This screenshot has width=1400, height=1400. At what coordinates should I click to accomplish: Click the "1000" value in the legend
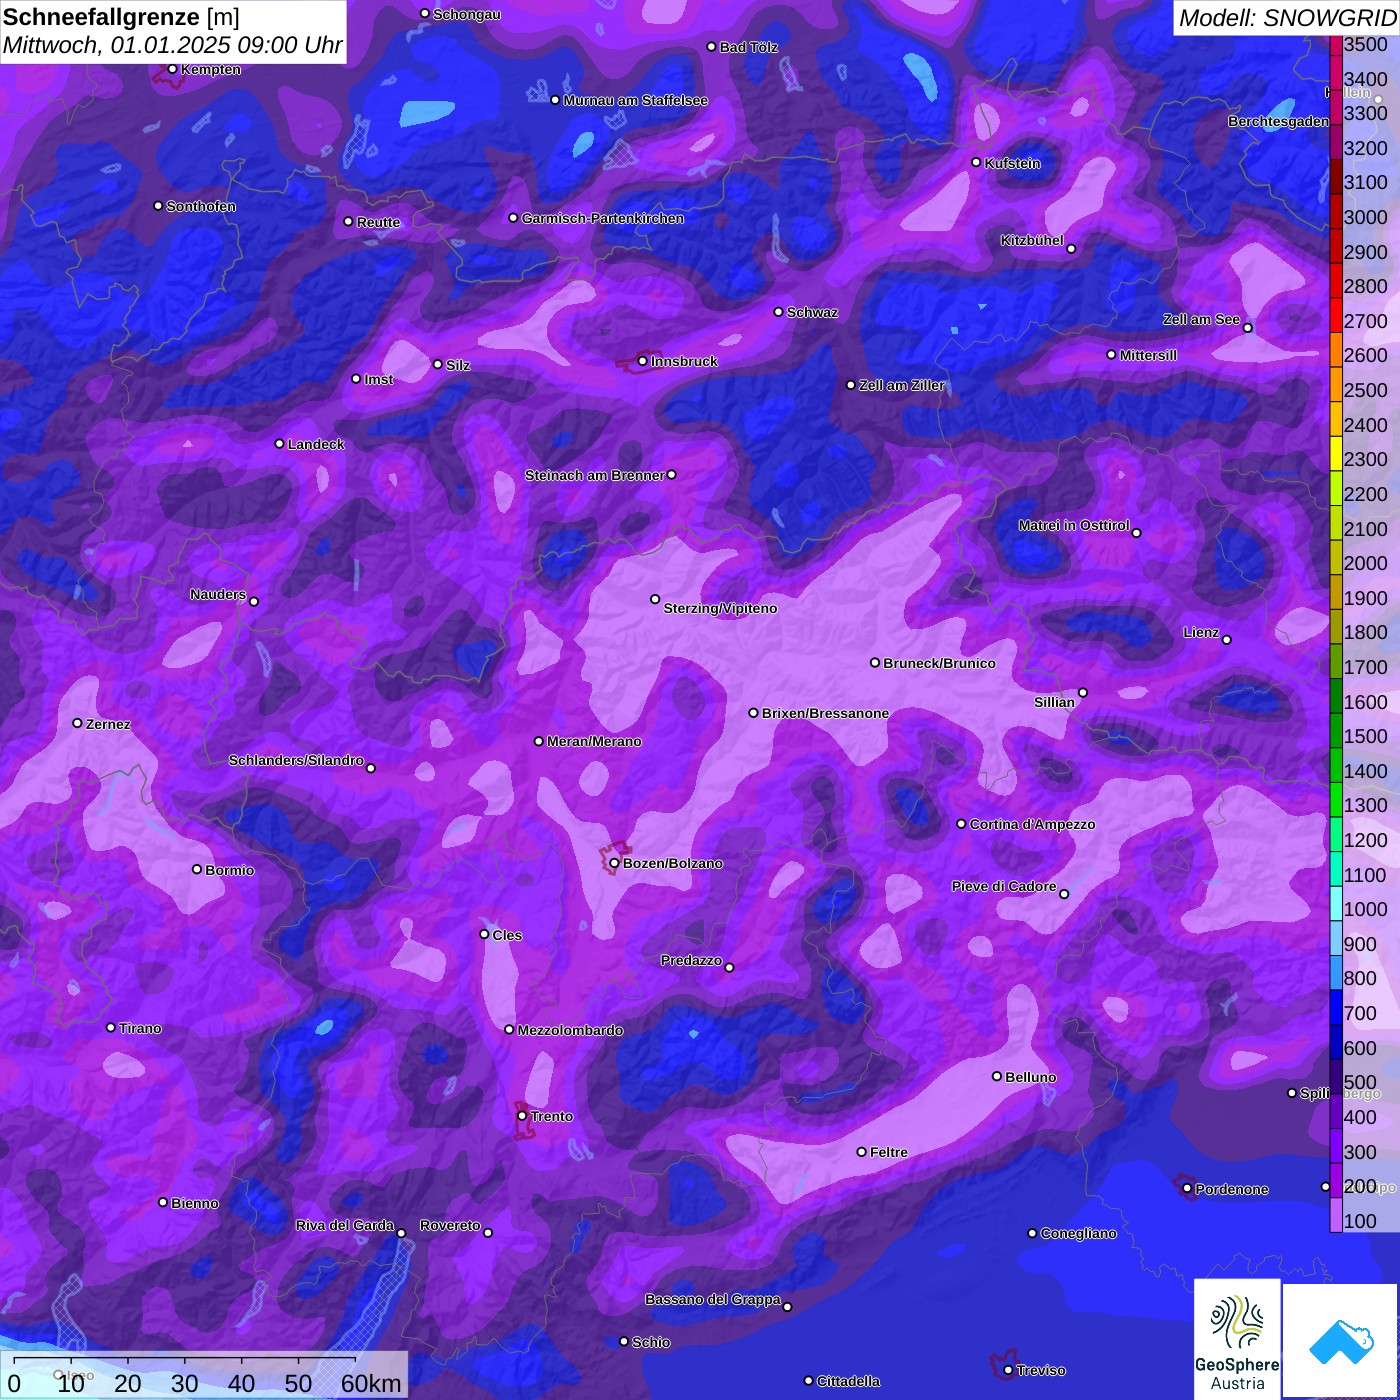pyautogui.click(x=1366, y=909)
